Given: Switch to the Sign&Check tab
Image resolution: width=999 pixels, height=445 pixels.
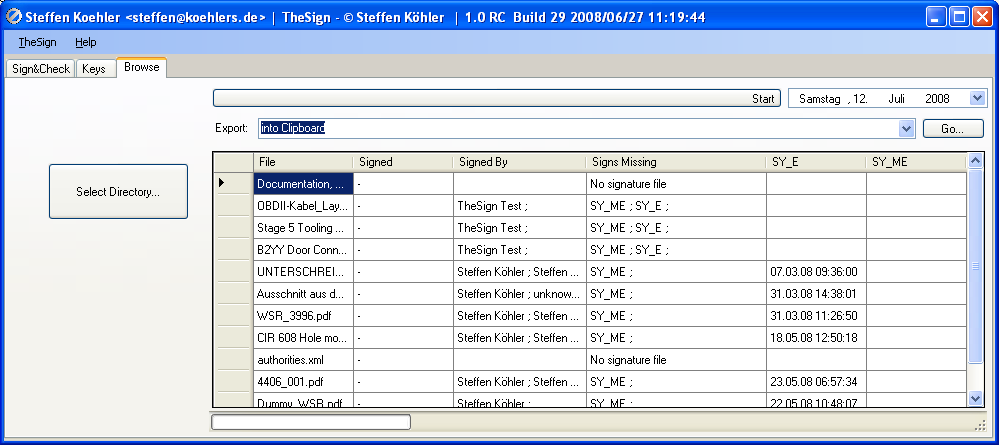Looking at the screenshot, I should (x=41, y=69).
